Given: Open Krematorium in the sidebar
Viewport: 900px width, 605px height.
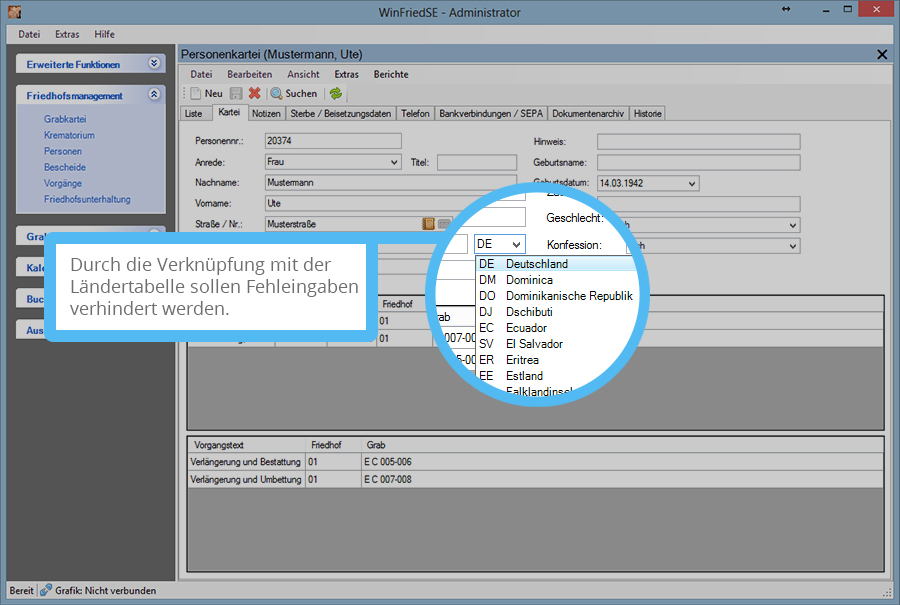Looking at the screenshot, I should [69, 135].
